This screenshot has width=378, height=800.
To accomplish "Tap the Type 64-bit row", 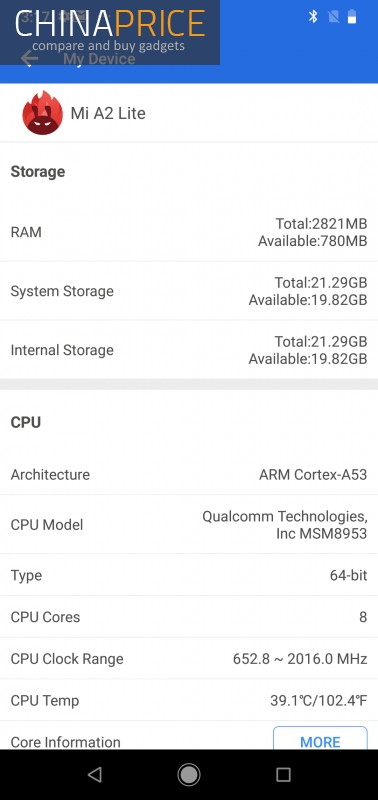I will 189,575.
